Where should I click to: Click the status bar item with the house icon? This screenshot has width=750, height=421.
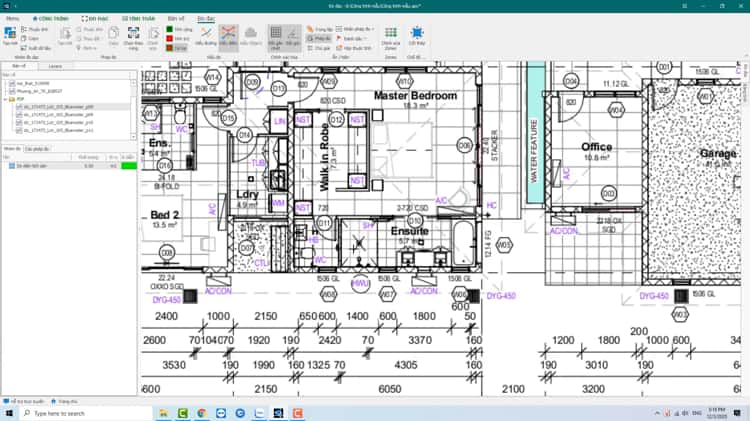click(x=64, y=401)
